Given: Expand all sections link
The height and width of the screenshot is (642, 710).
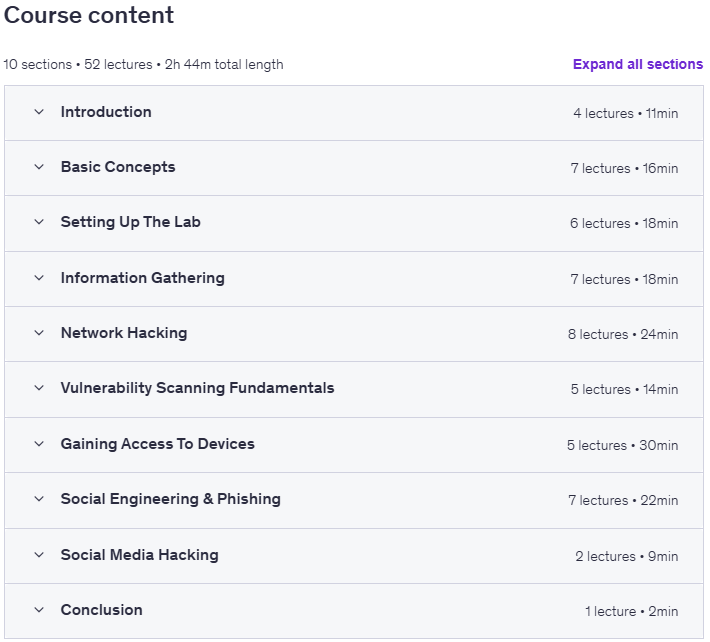Looking at the screenshot, I should 638,64.
